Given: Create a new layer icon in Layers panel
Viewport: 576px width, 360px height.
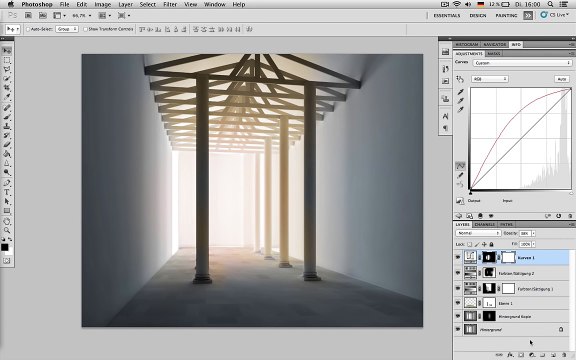Looking at the screenshot, I should click(554, 355).
